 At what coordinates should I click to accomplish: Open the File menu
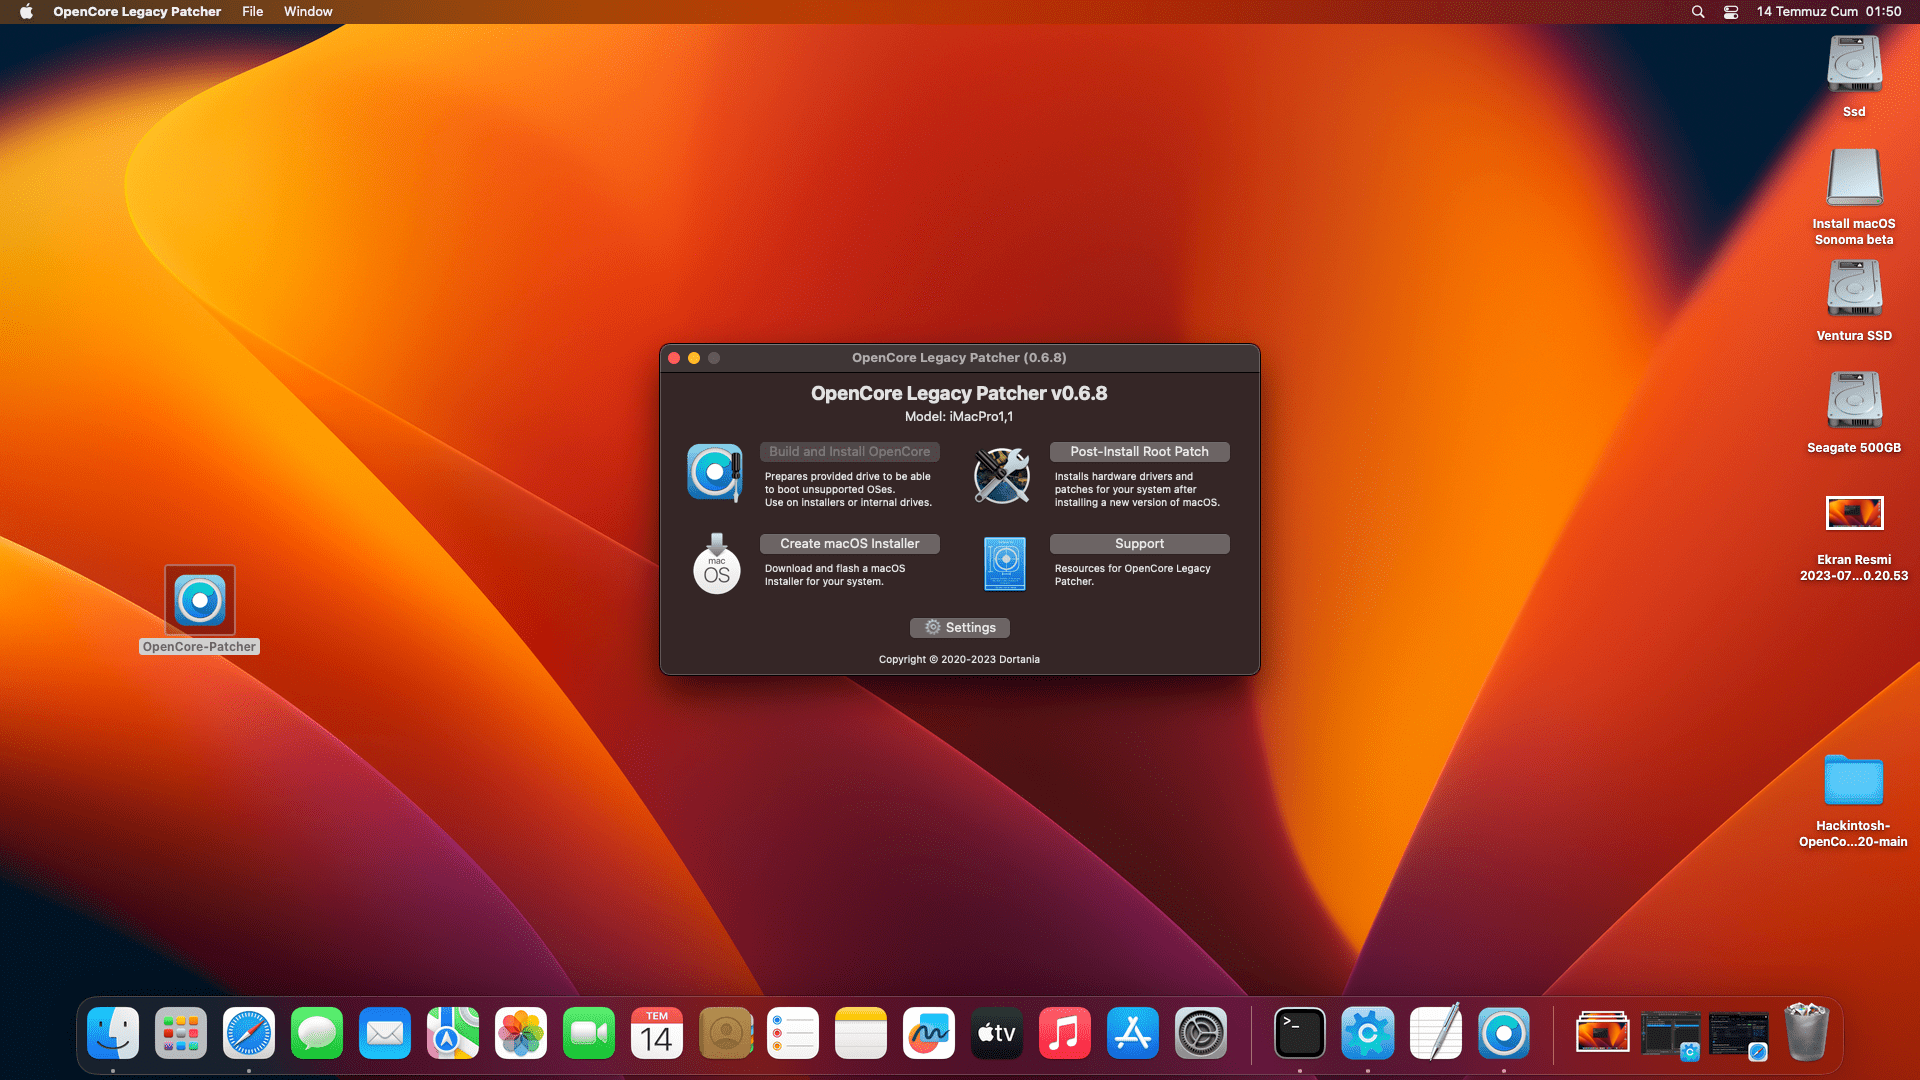click(x=252, y=12)
